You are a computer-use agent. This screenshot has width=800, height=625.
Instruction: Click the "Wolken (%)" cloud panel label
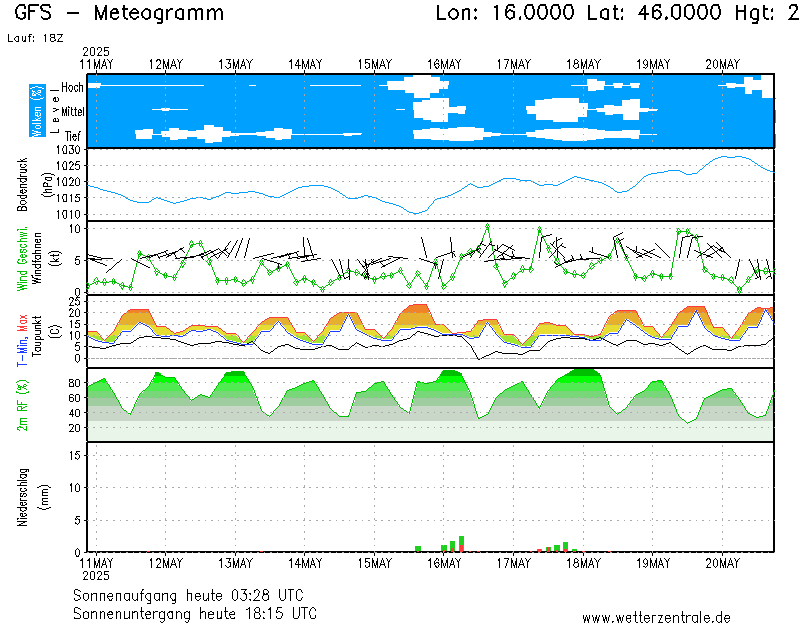tap(37, 111)
